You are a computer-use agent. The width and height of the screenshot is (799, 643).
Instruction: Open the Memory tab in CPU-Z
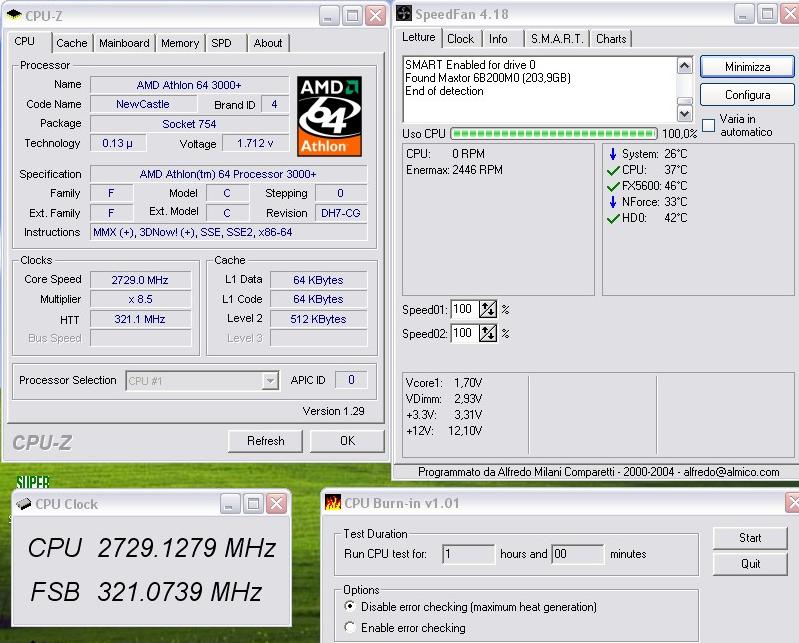click(x=180, y=43)
